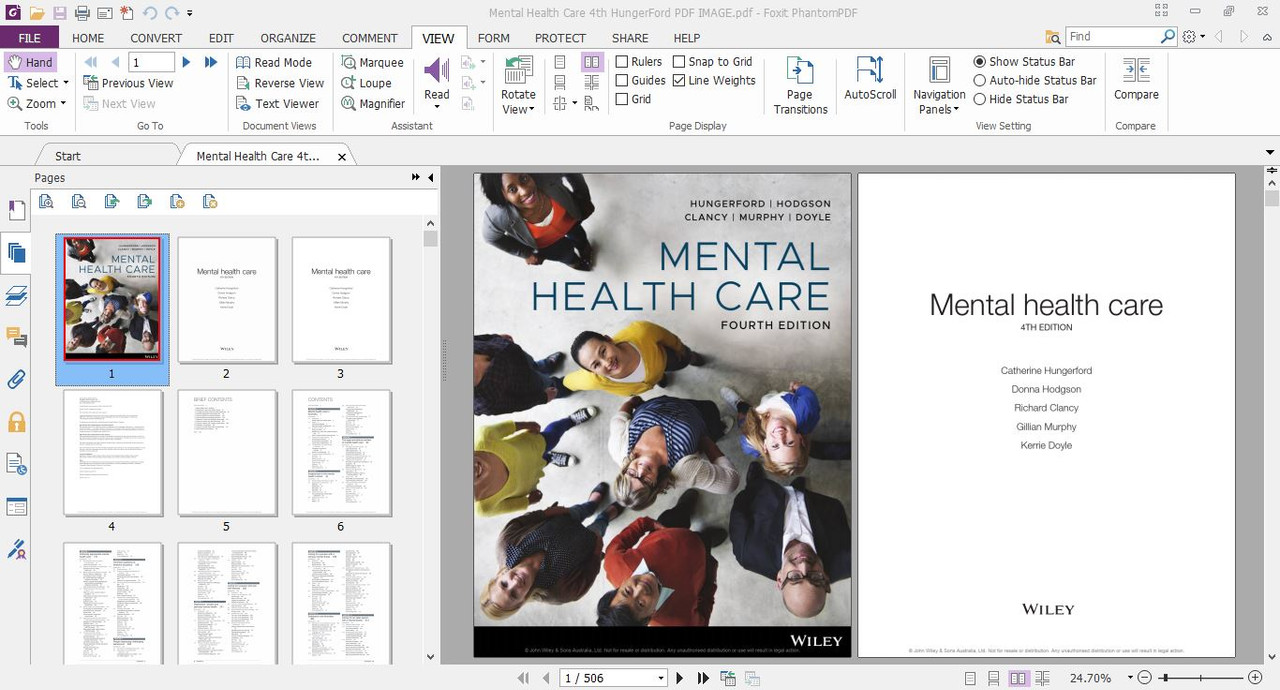Select Hide Status Bar option
The height and width of the screenshot is (690, 1280).
(x=979, y=99)
